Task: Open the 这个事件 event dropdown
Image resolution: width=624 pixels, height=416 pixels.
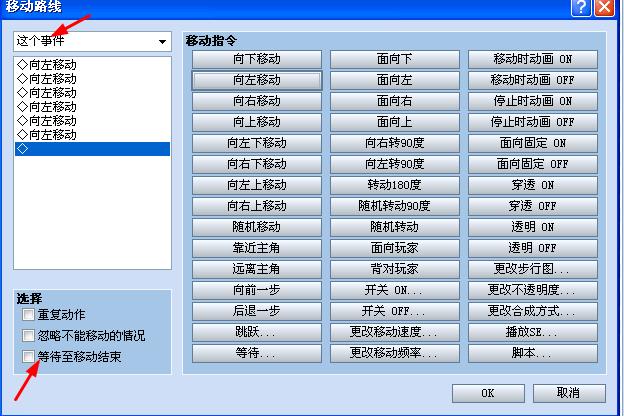Action: pos(92,41)
